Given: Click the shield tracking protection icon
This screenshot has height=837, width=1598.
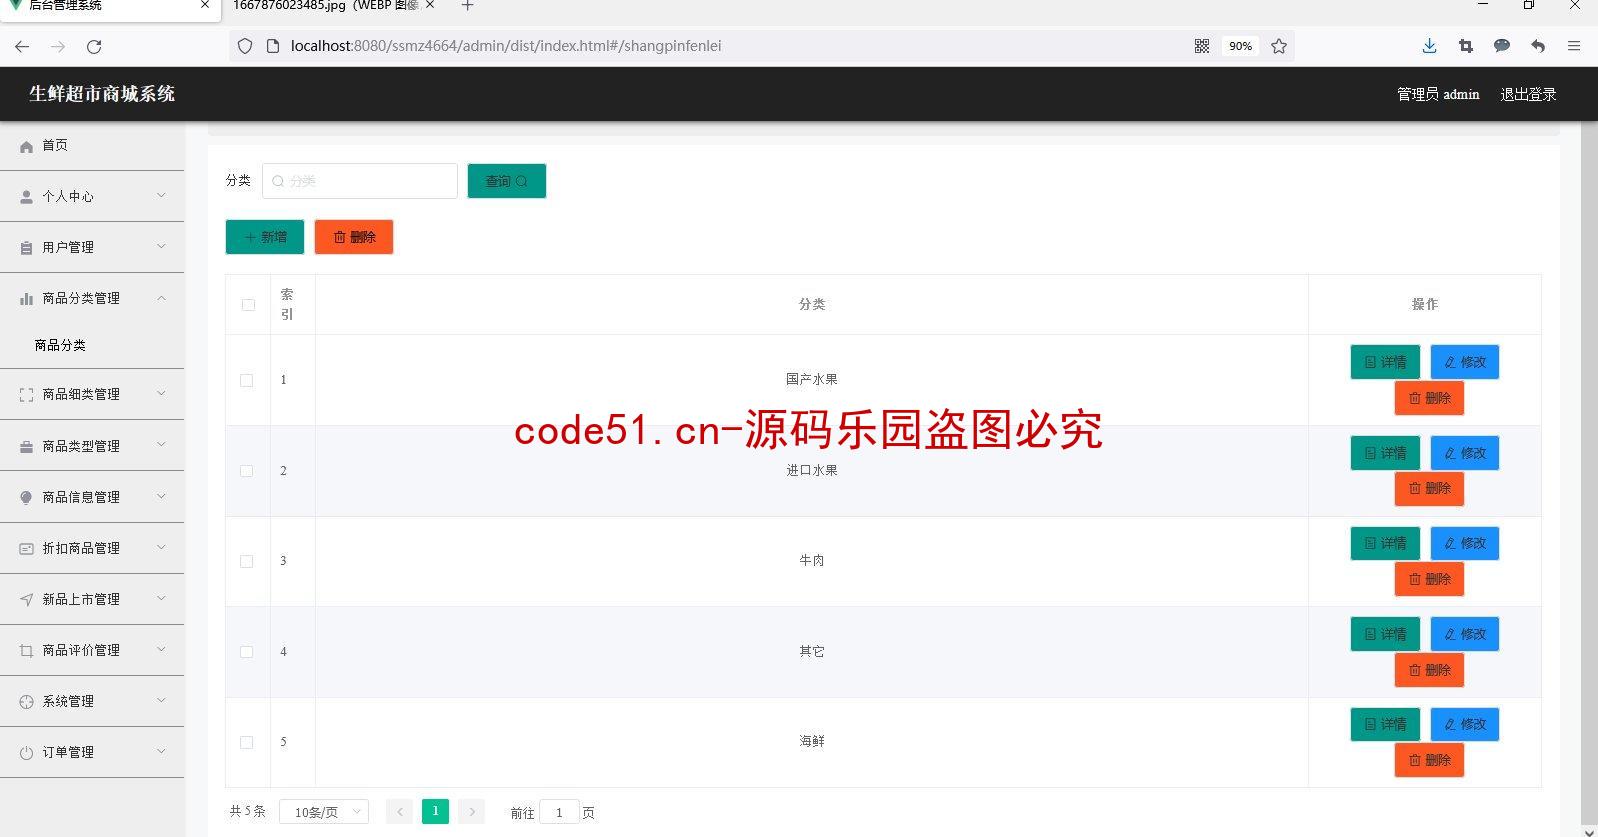Looking at the screenshot, I should [x=245, y=46].
